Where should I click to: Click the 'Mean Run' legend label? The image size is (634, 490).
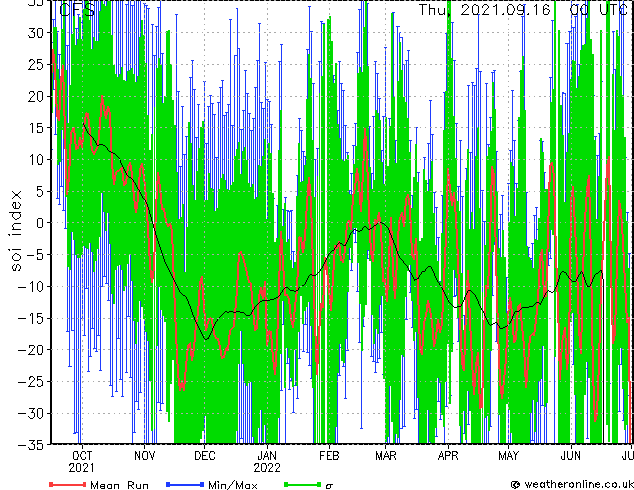click(x=119, y=485)
